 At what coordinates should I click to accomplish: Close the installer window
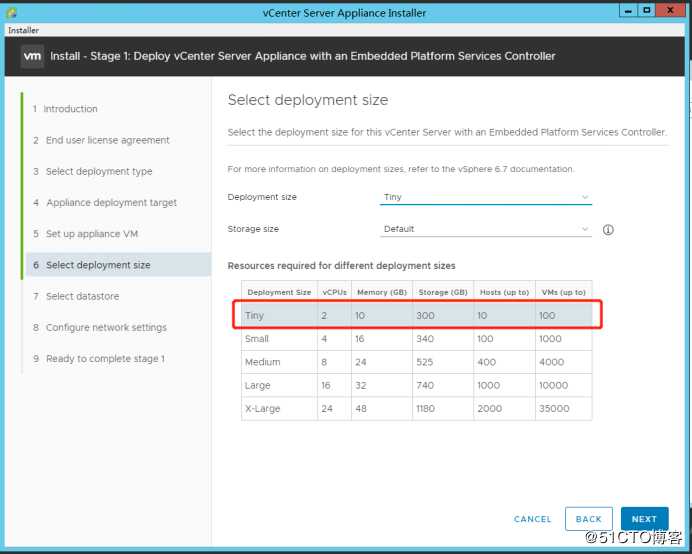tap(670, 11)
